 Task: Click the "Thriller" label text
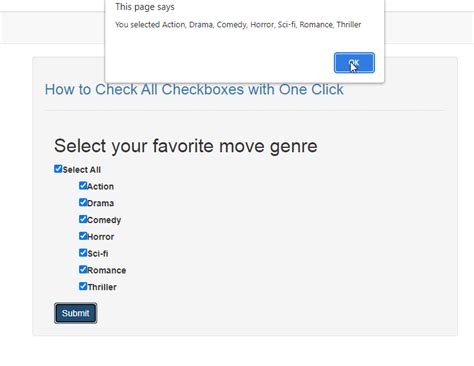[102, 287]
